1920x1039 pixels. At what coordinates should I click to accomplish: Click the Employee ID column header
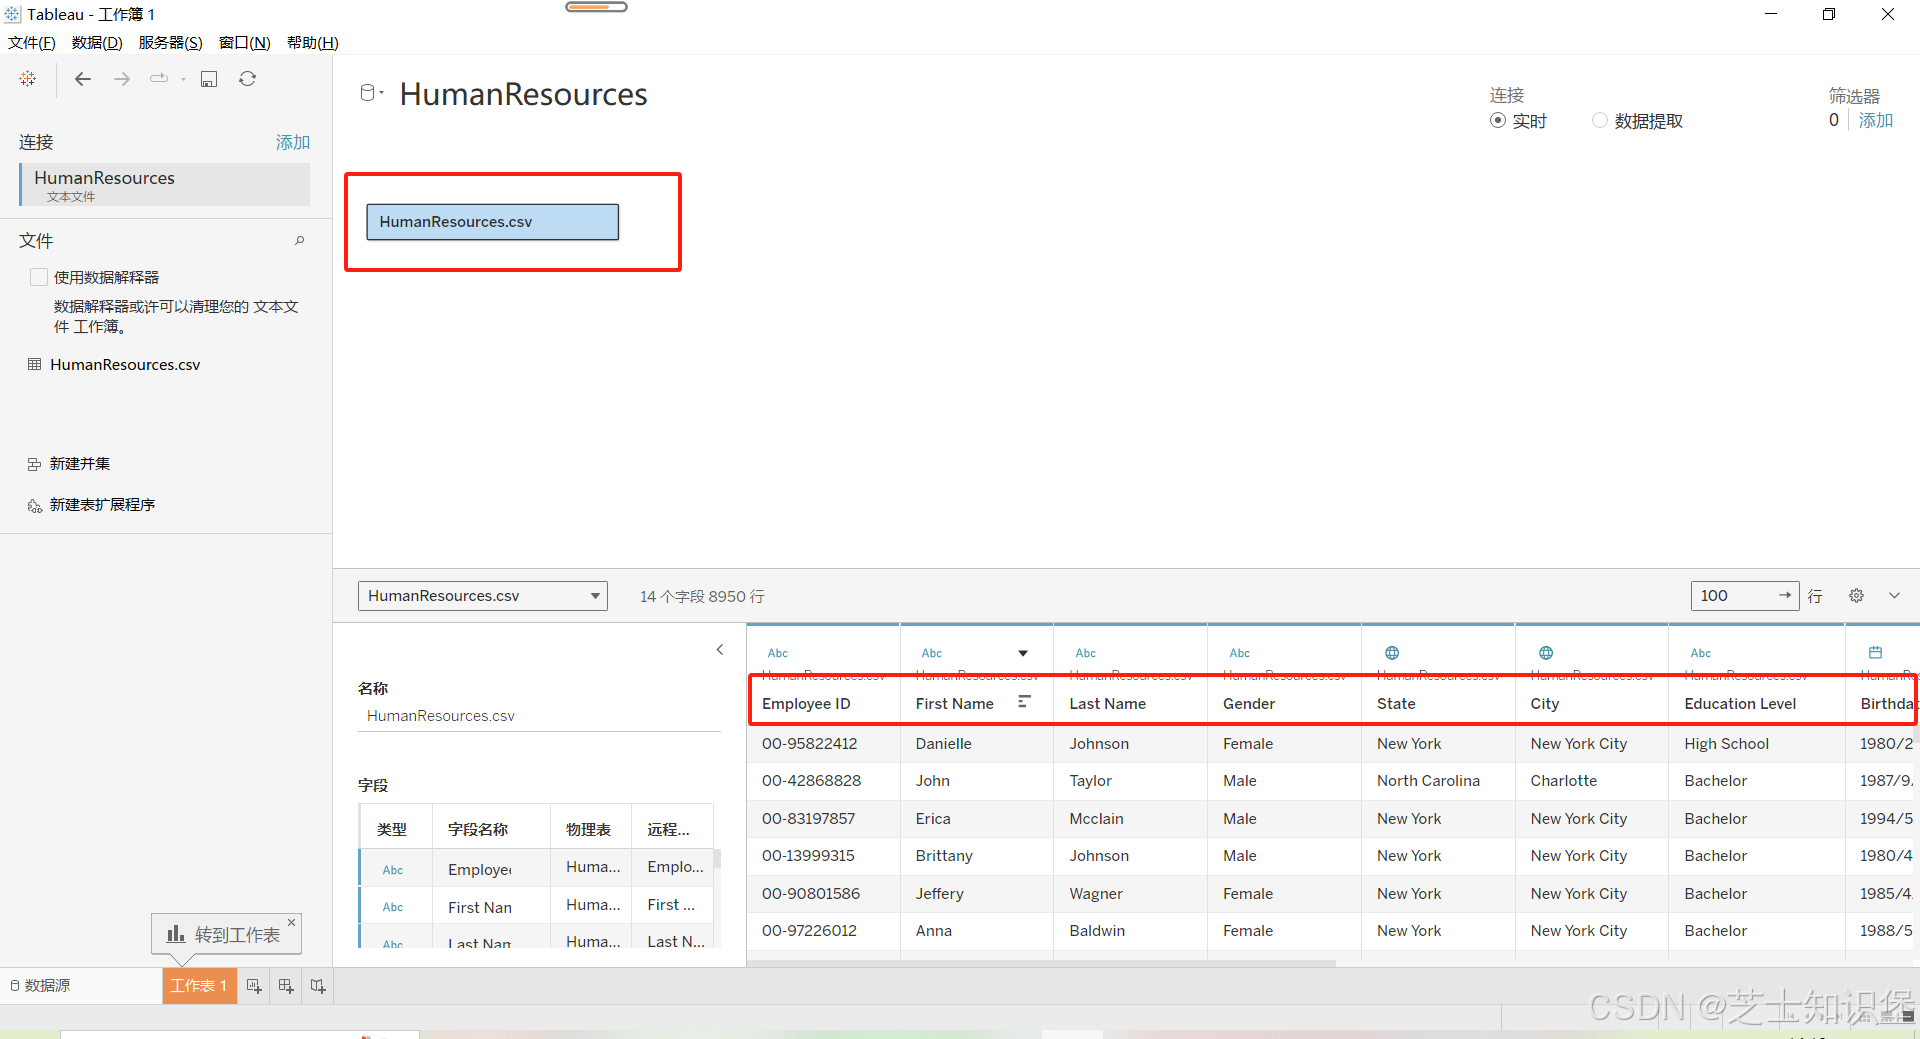(x=806, y=704)
